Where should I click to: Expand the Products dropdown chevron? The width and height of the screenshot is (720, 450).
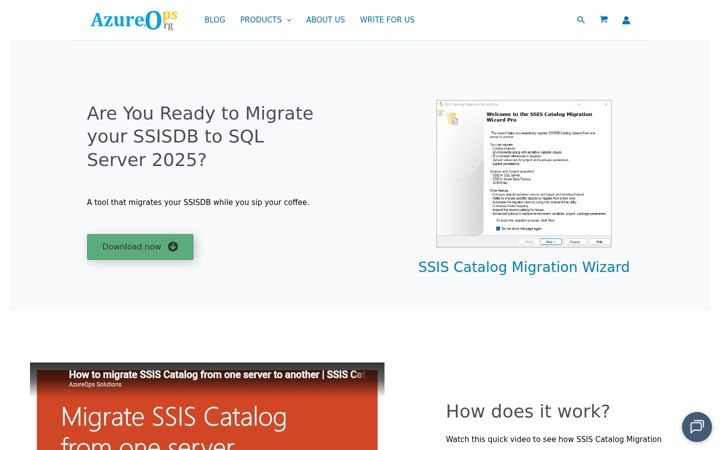[289, 20]
